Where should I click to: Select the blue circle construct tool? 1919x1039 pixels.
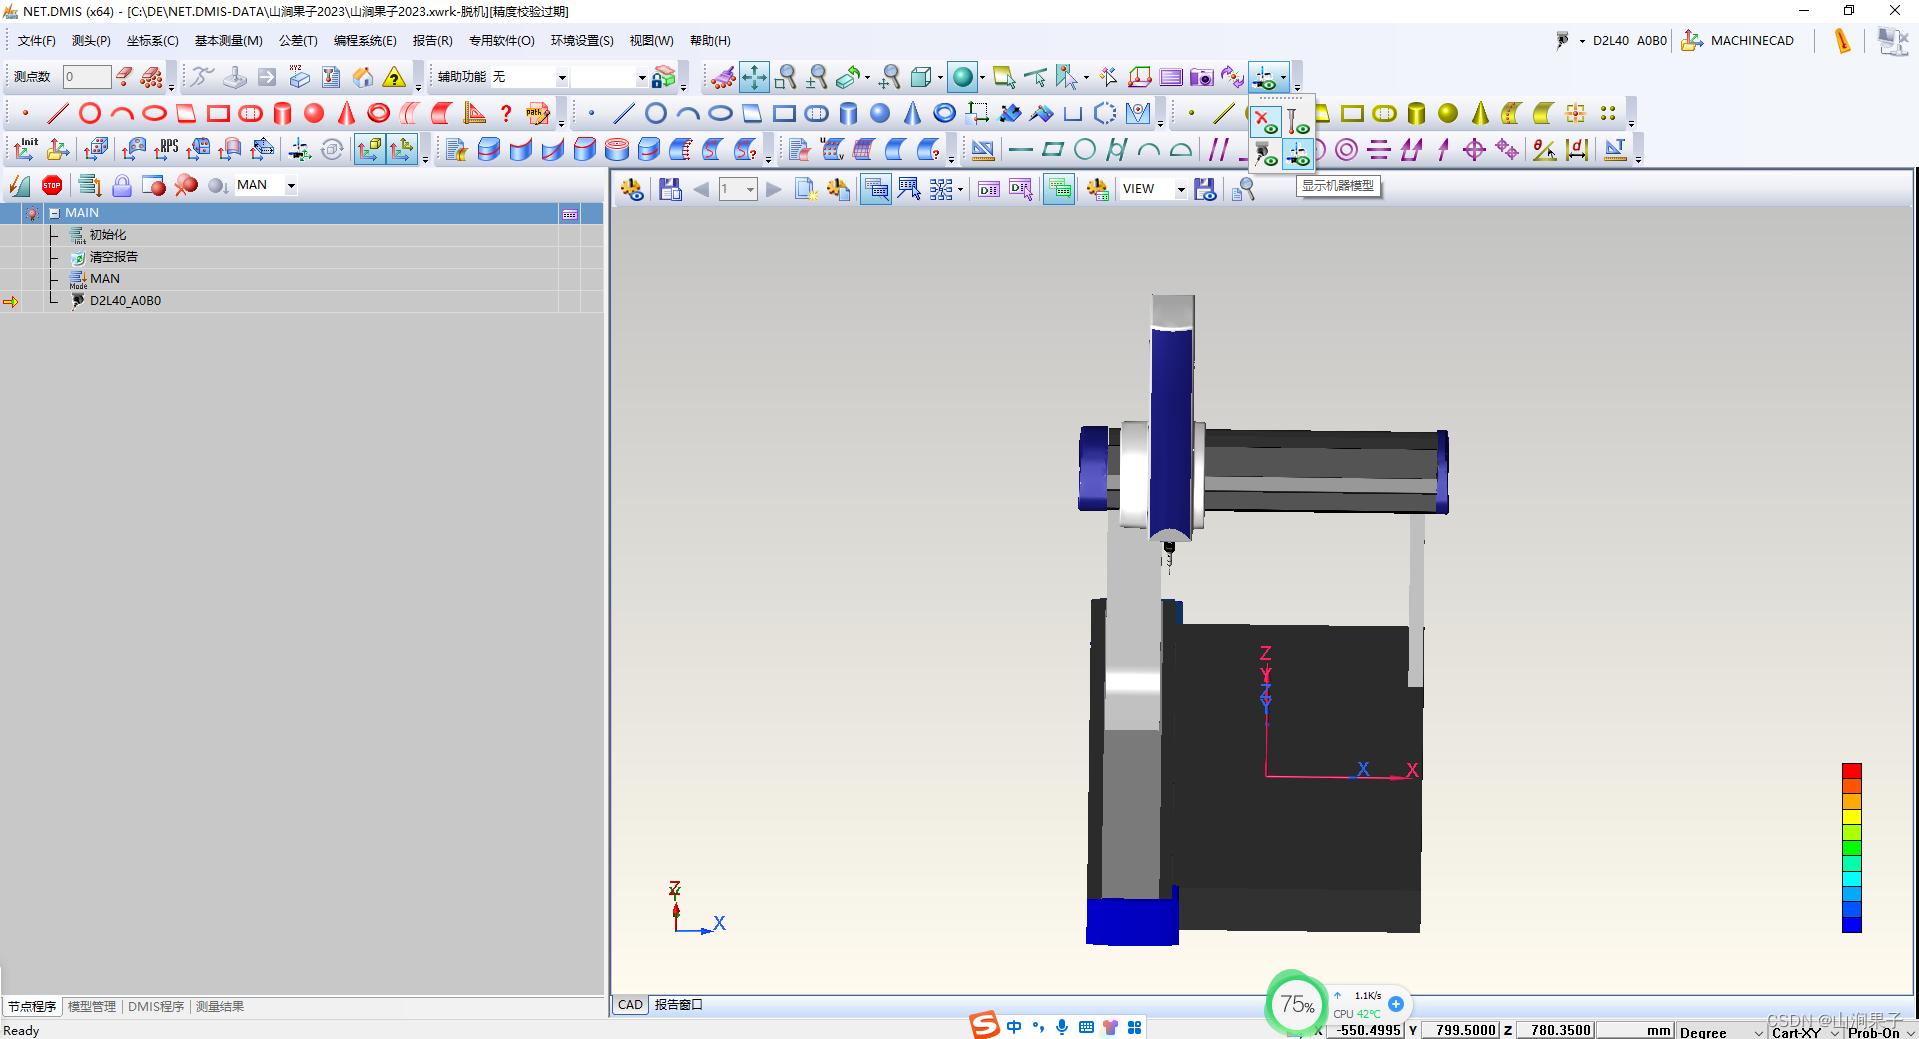click(656, 113)
